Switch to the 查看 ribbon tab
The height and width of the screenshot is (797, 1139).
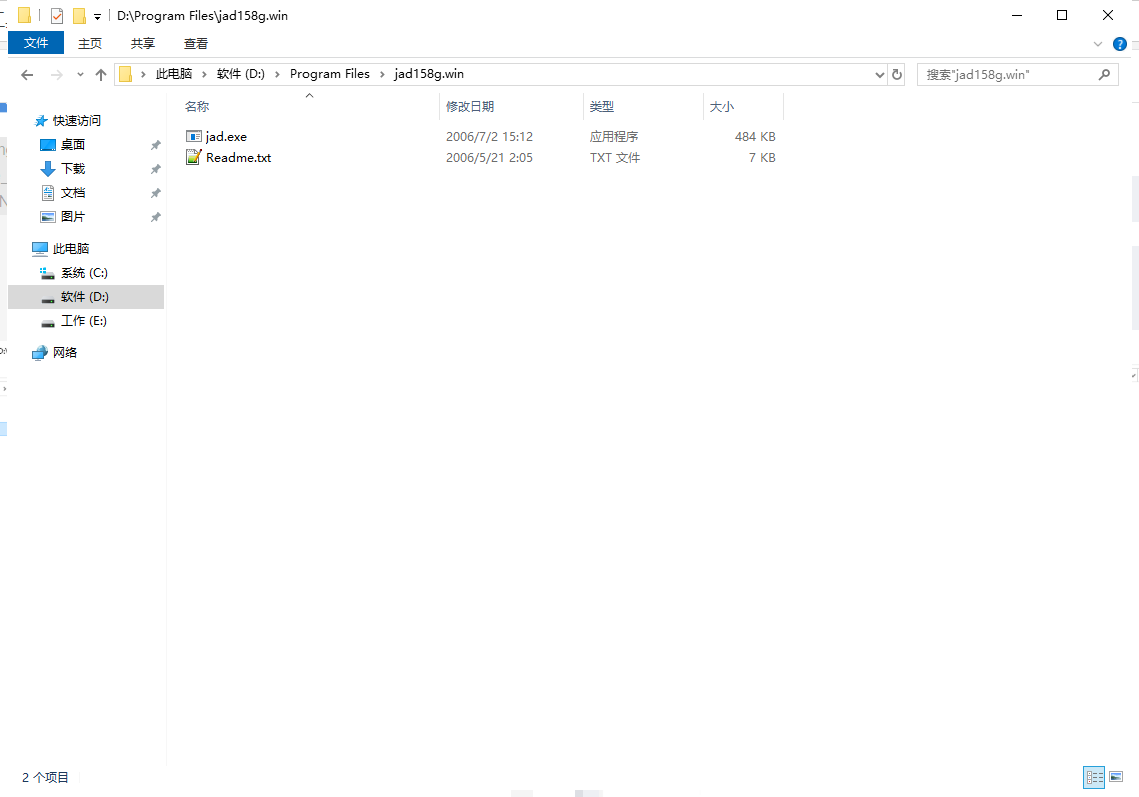point(195,43)
